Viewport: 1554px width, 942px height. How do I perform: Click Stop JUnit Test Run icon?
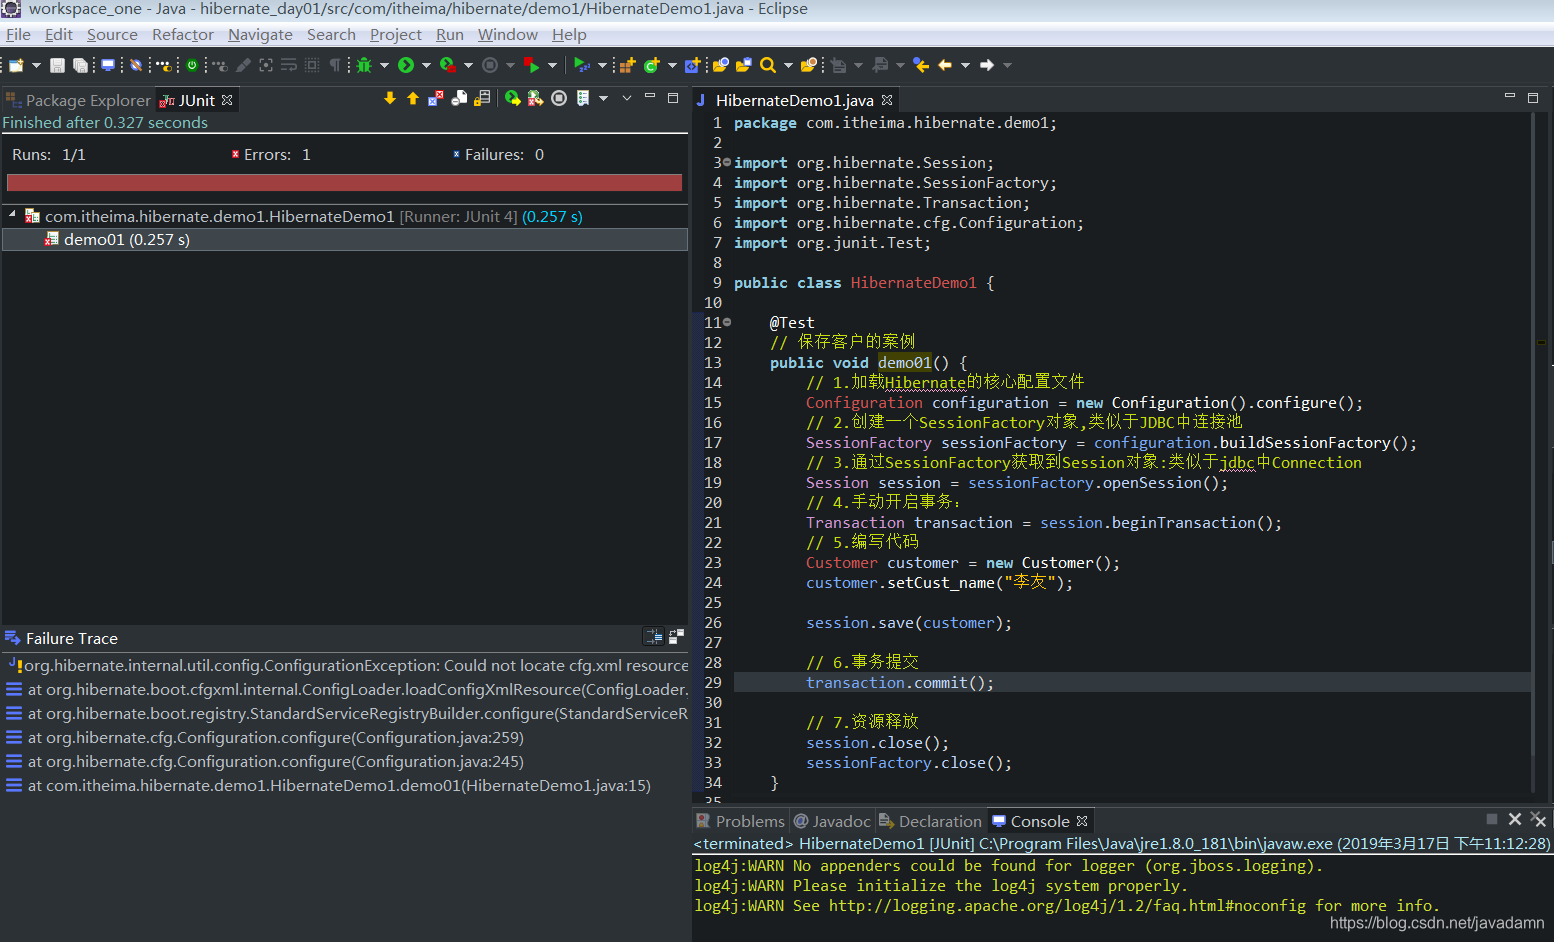pyautogui.click(x=559, y=98)
